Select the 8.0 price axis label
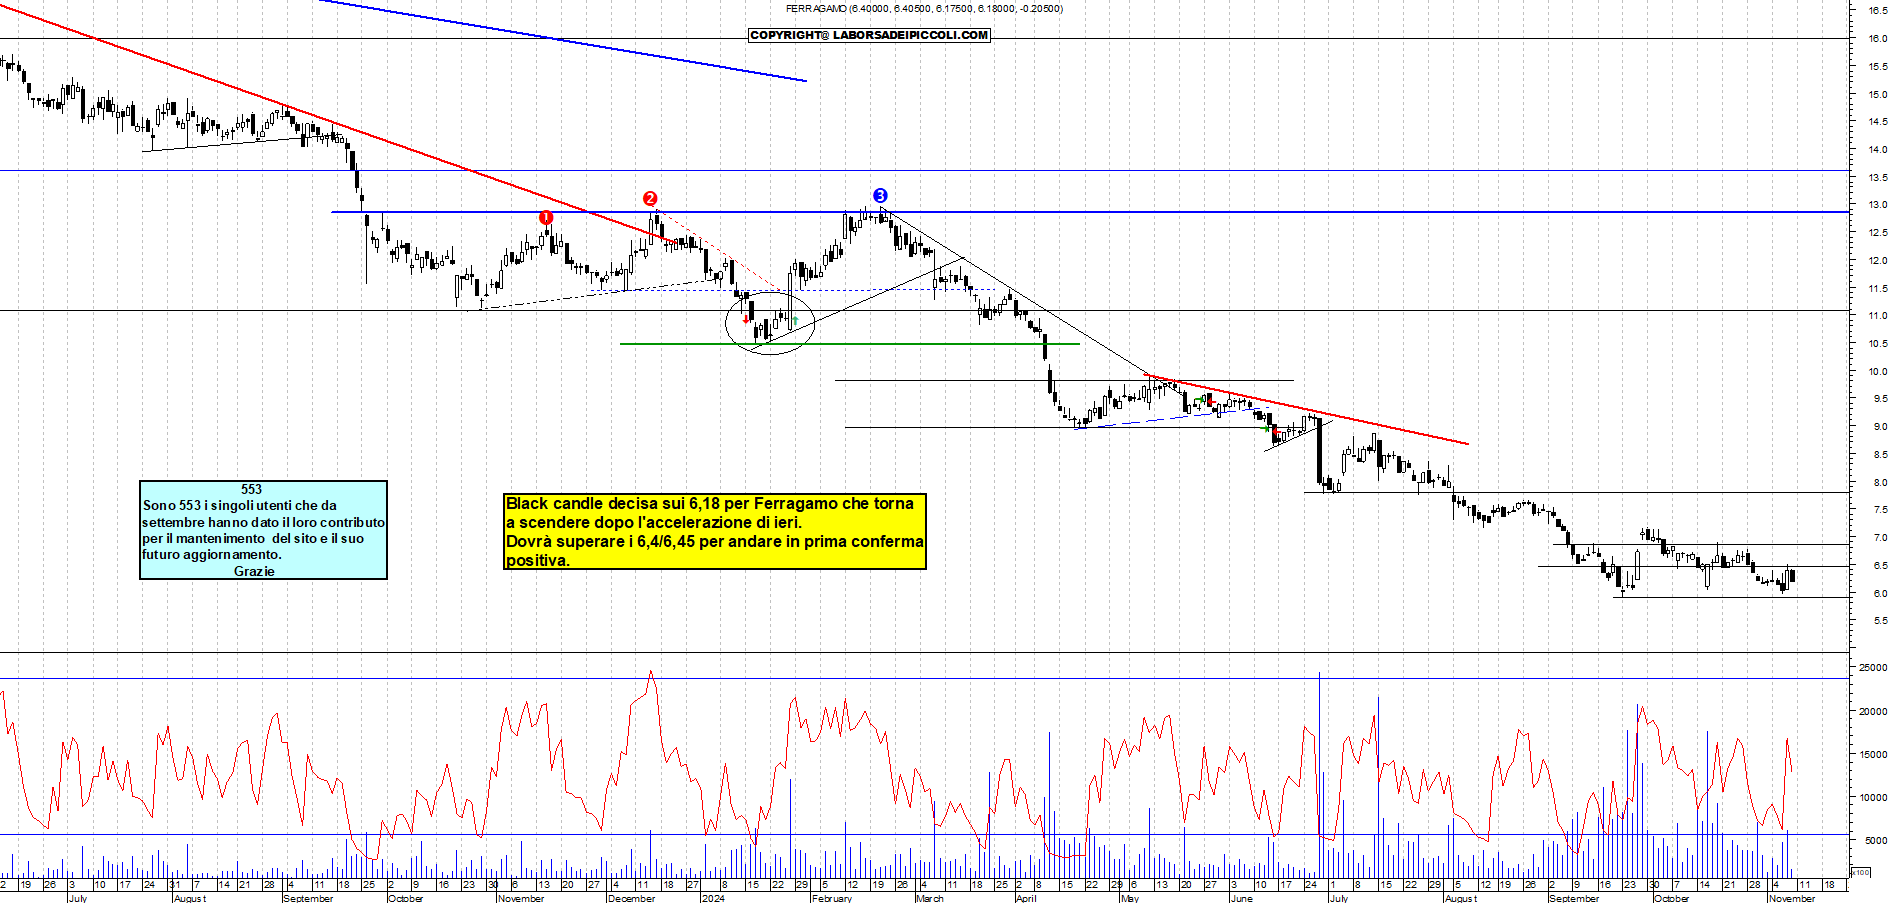The height and width of the screenshot is (903, 1890). pos(1879,482)
